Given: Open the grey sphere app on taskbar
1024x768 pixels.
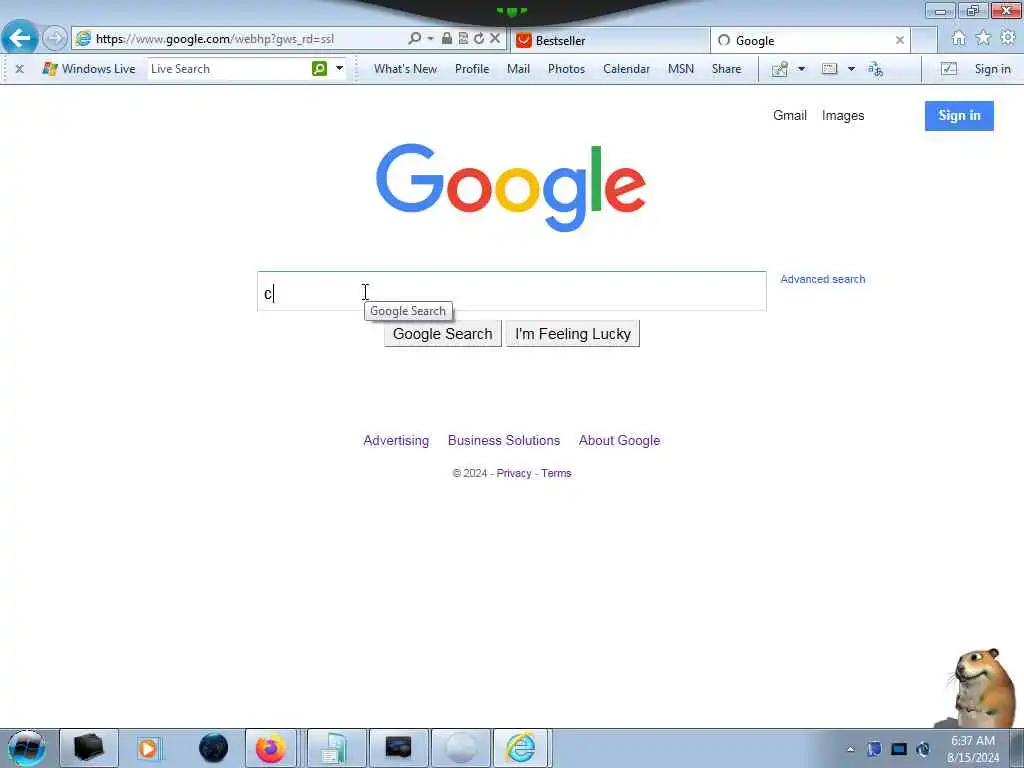Looking at the screenshot, I should (460, 748).
